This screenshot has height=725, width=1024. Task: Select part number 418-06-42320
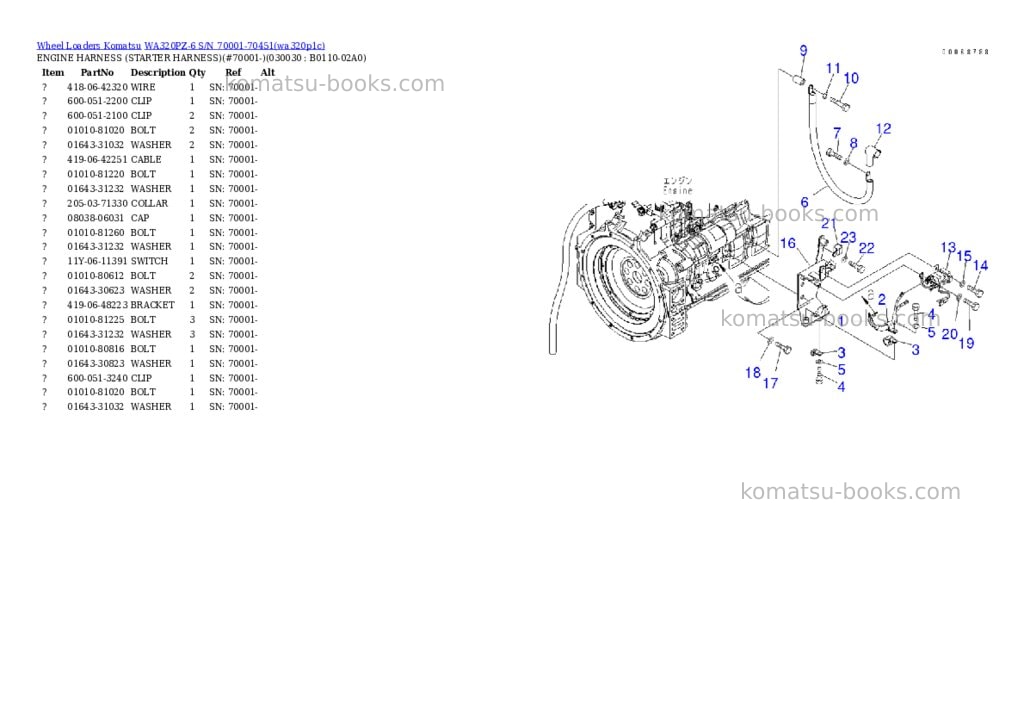(x=97, y=87)
